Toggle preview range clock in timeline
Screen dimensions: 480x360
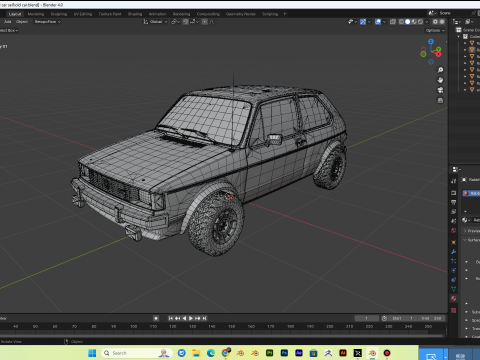(384, 318)
